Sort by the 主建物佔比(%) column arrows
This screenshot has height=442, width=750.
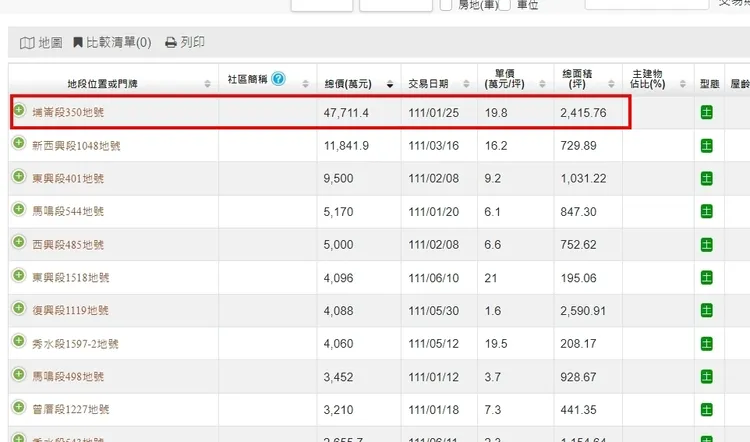[x=683, y=84]
